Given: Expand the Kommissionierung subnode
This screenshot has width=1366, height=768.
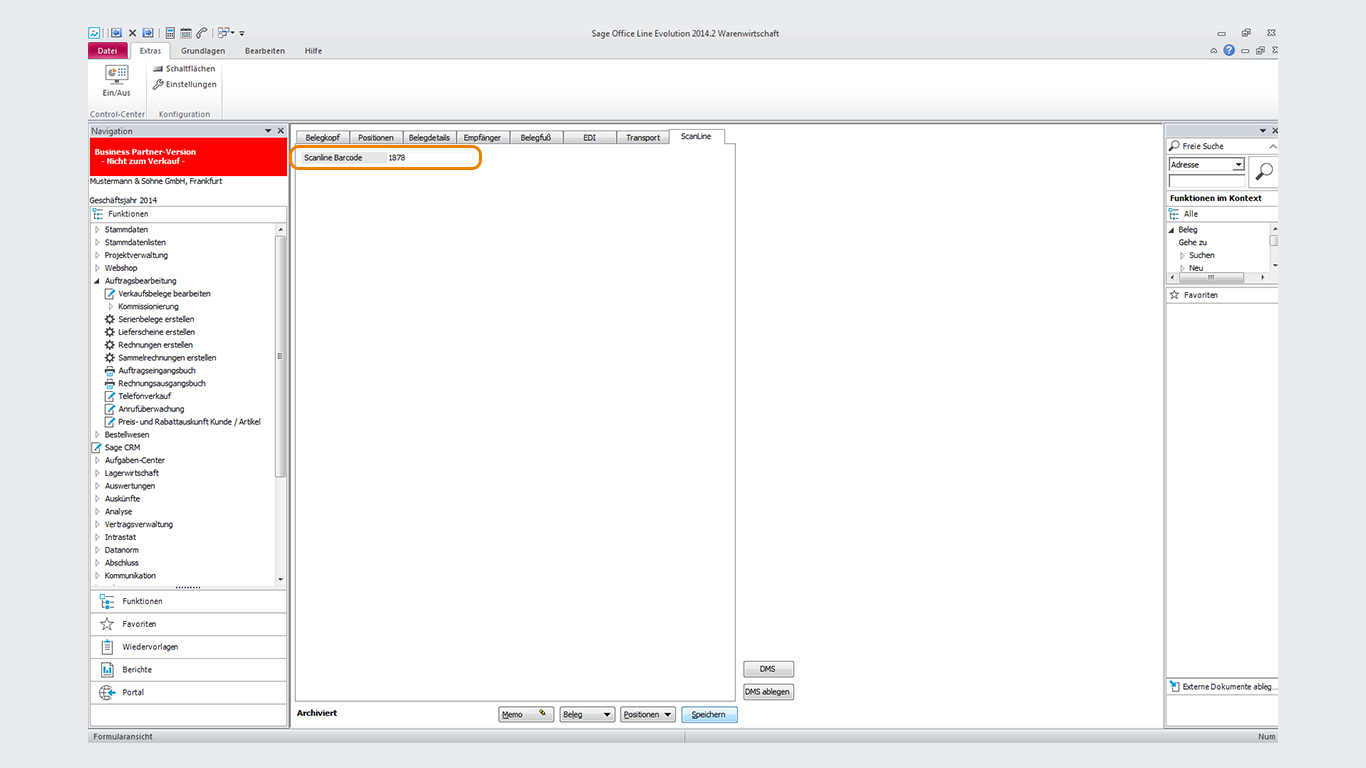Looking at the screenshot, I should [110, 307].
